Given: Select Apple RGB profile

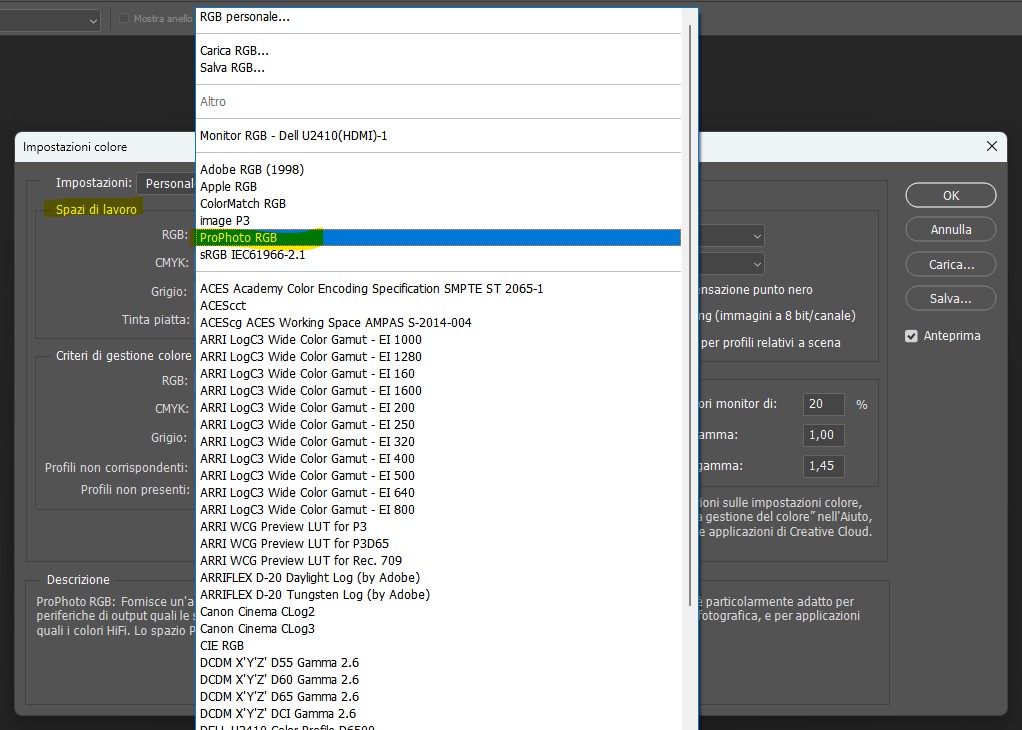Looking at the screenshot, I should 438,186.
